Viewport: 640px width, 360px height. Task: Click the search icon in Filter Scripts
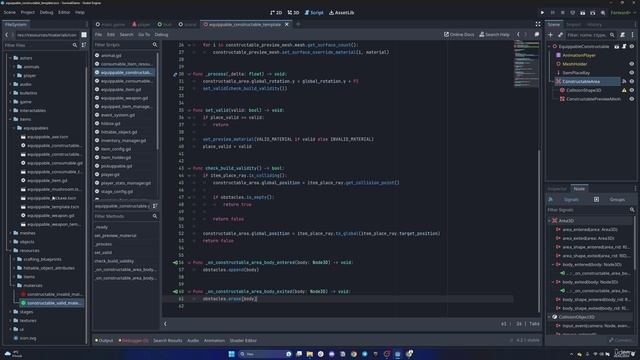155,44
